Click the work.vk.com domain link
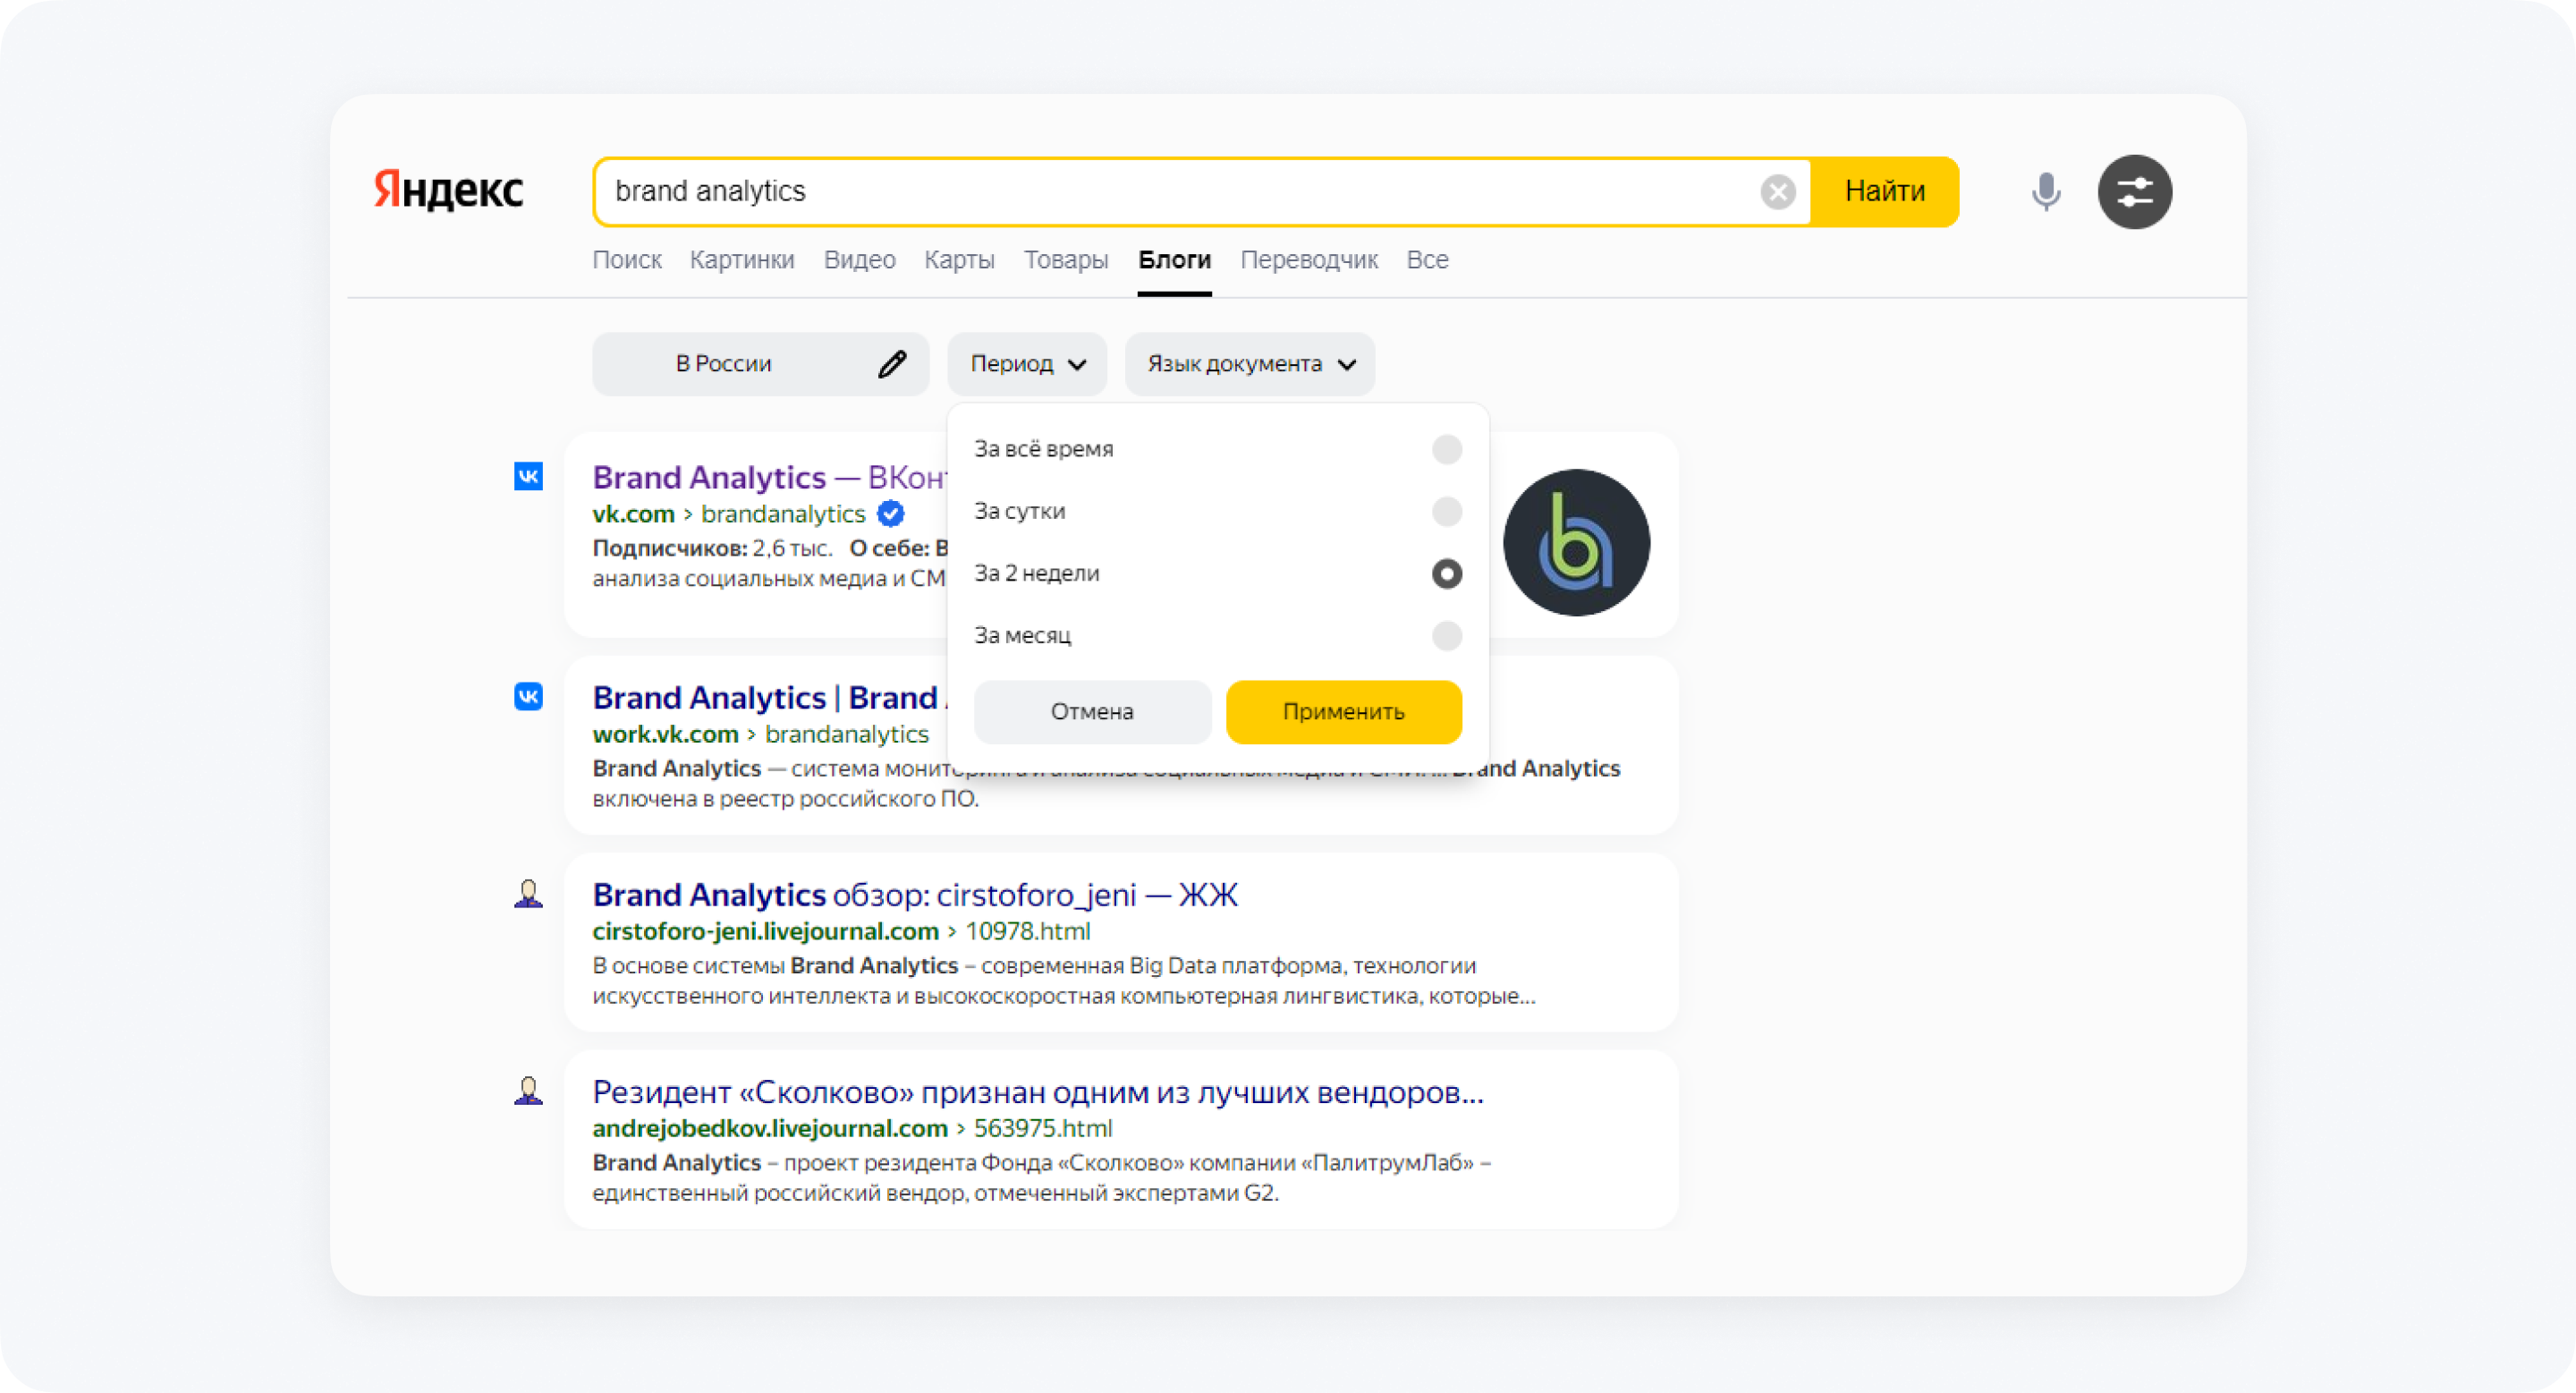Screen dimensions: 2576x1393 (x=666, y=734)
